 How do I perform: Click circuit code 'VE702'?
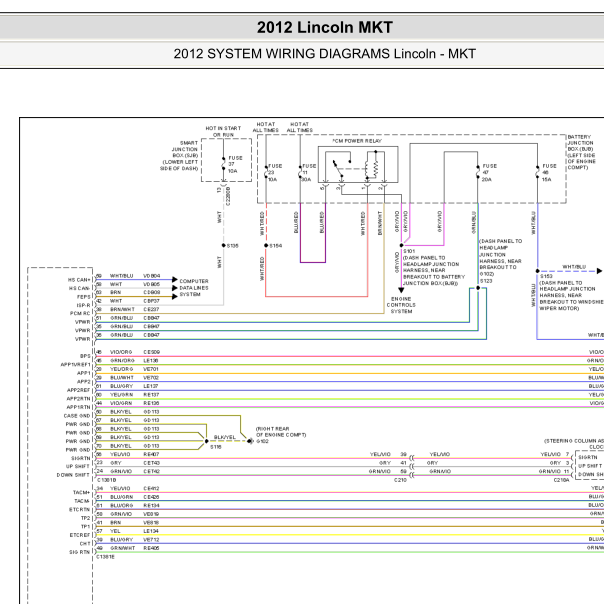[151, 378]
